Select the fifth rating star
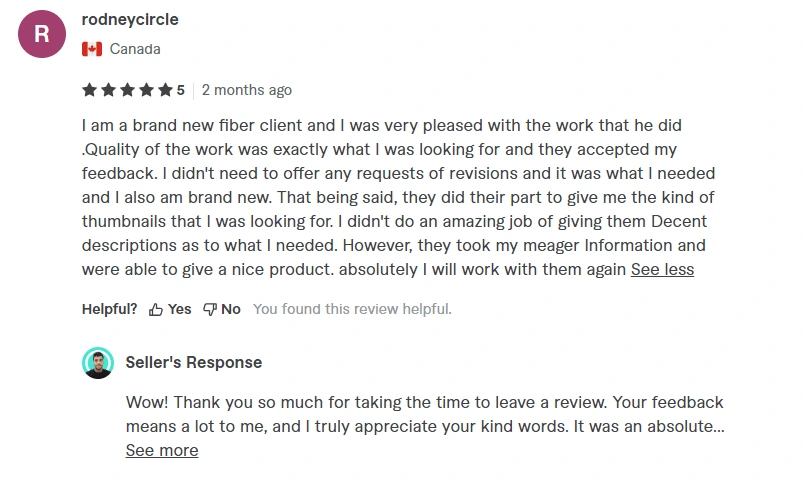This screenshot has width=803, height=487. click(165, 90)
